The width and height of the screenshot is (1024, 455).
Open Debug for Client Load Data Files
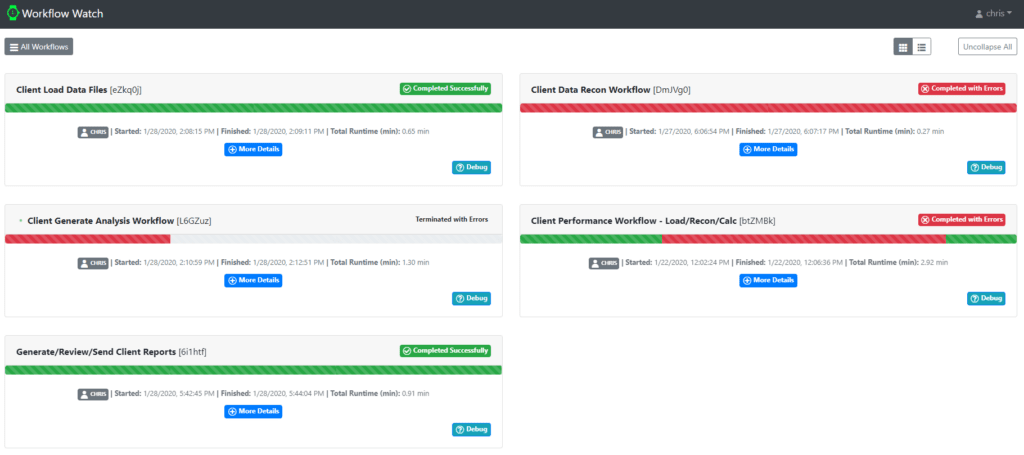tap(471, 167)
